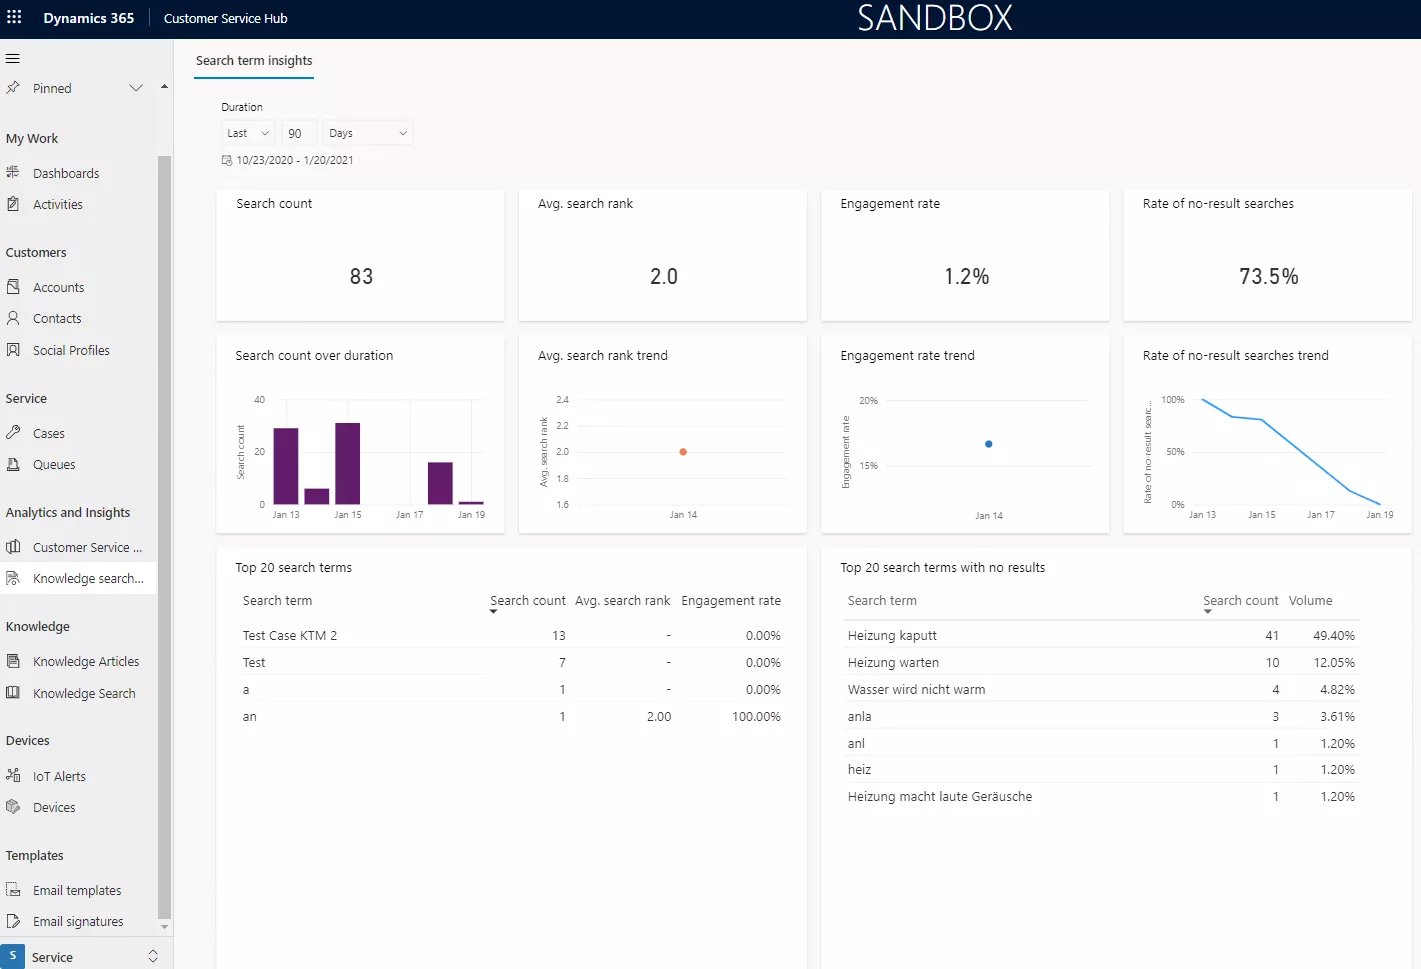The image size is (1421, 969).
Task: Open the Accounts navigation item
Action: [x=58, y=287]
